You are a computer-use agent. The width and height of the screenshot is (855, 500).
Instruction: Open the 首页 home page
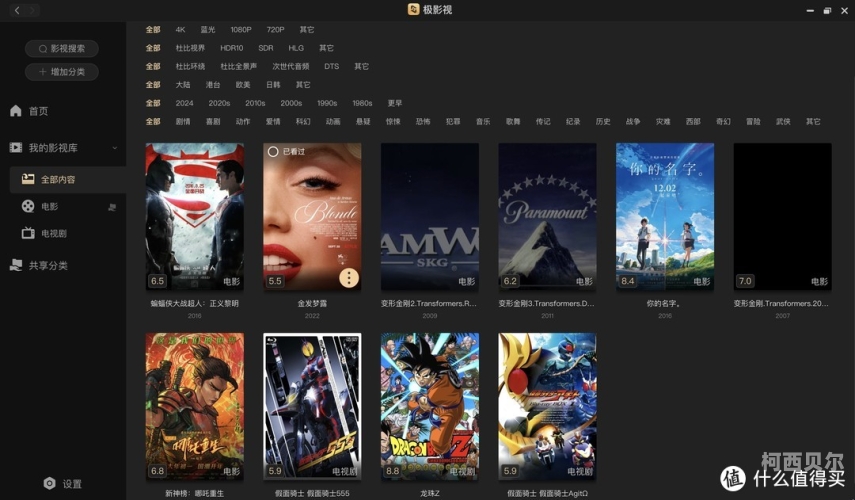click(29, 111)
